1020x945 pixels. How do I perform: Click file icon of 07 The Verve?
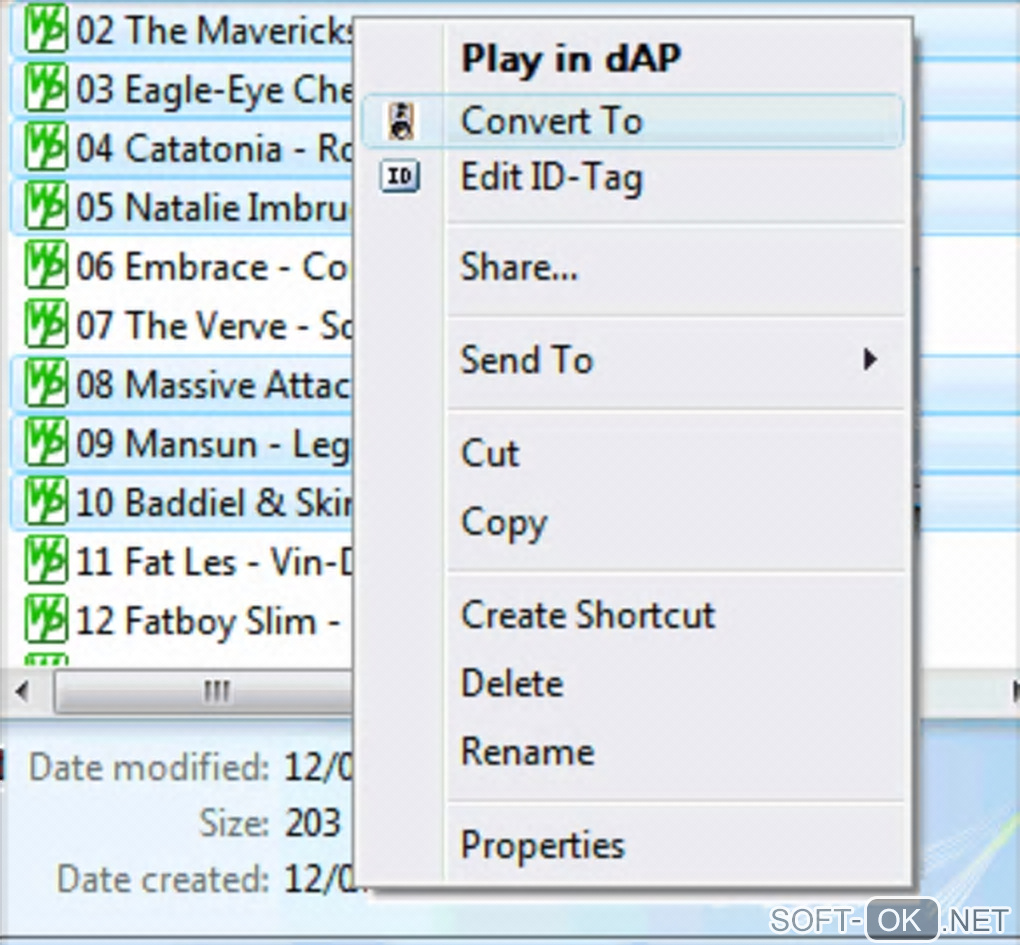tap(46, 325)
